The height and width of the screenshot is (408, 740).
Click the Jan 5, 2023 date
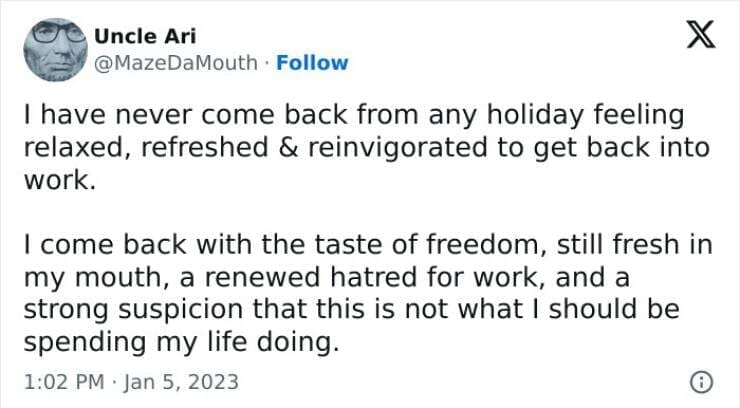pyautogui.click(x=183, y=382)
